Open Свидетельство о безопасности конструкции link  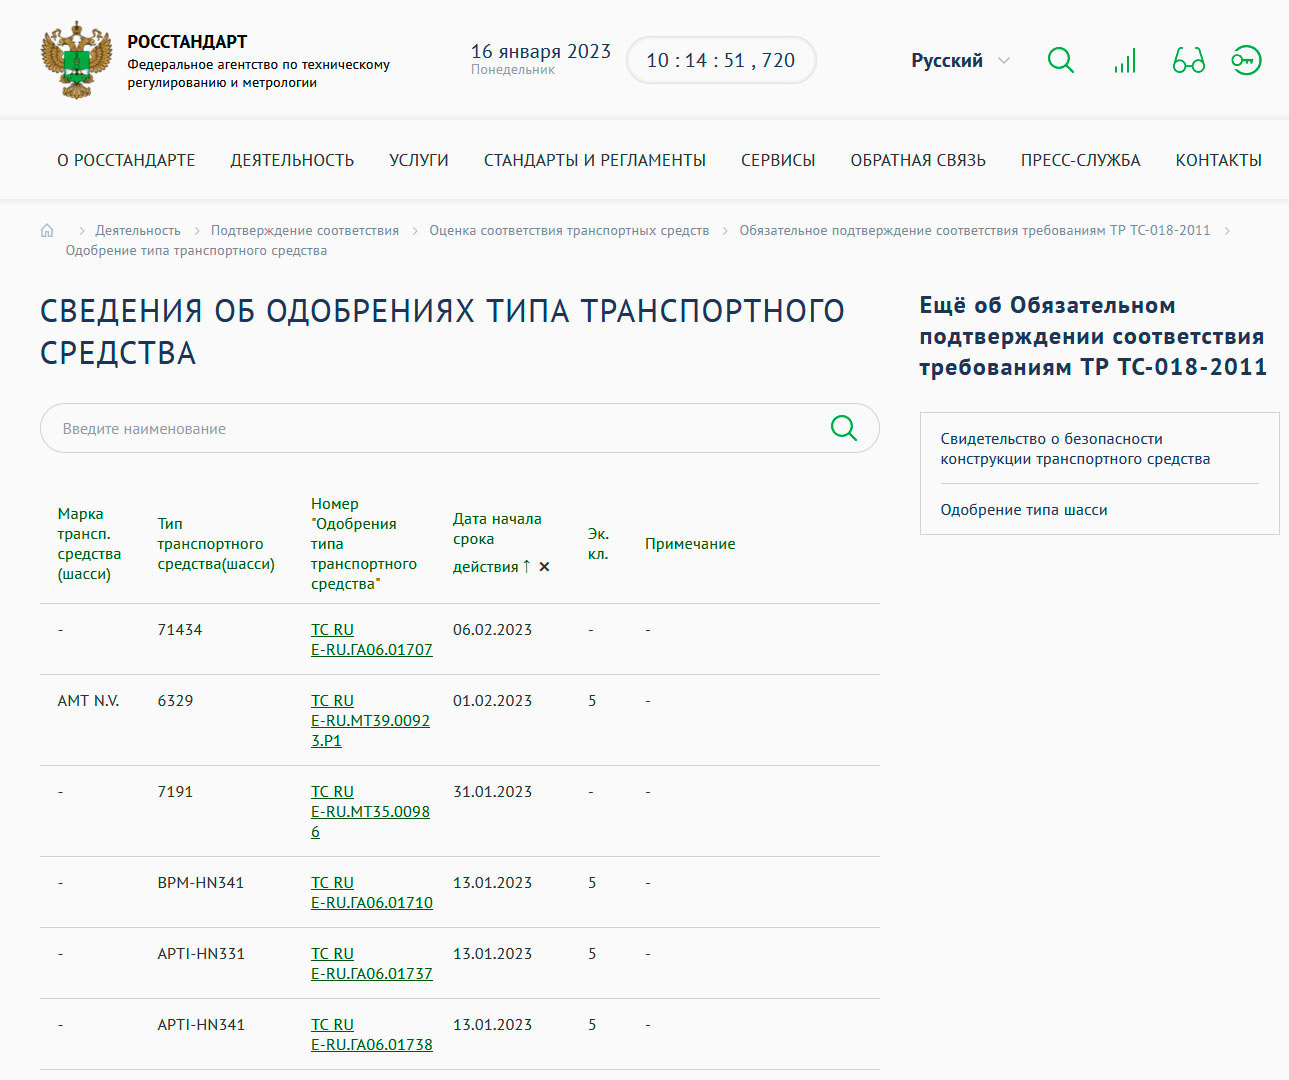1074,449
